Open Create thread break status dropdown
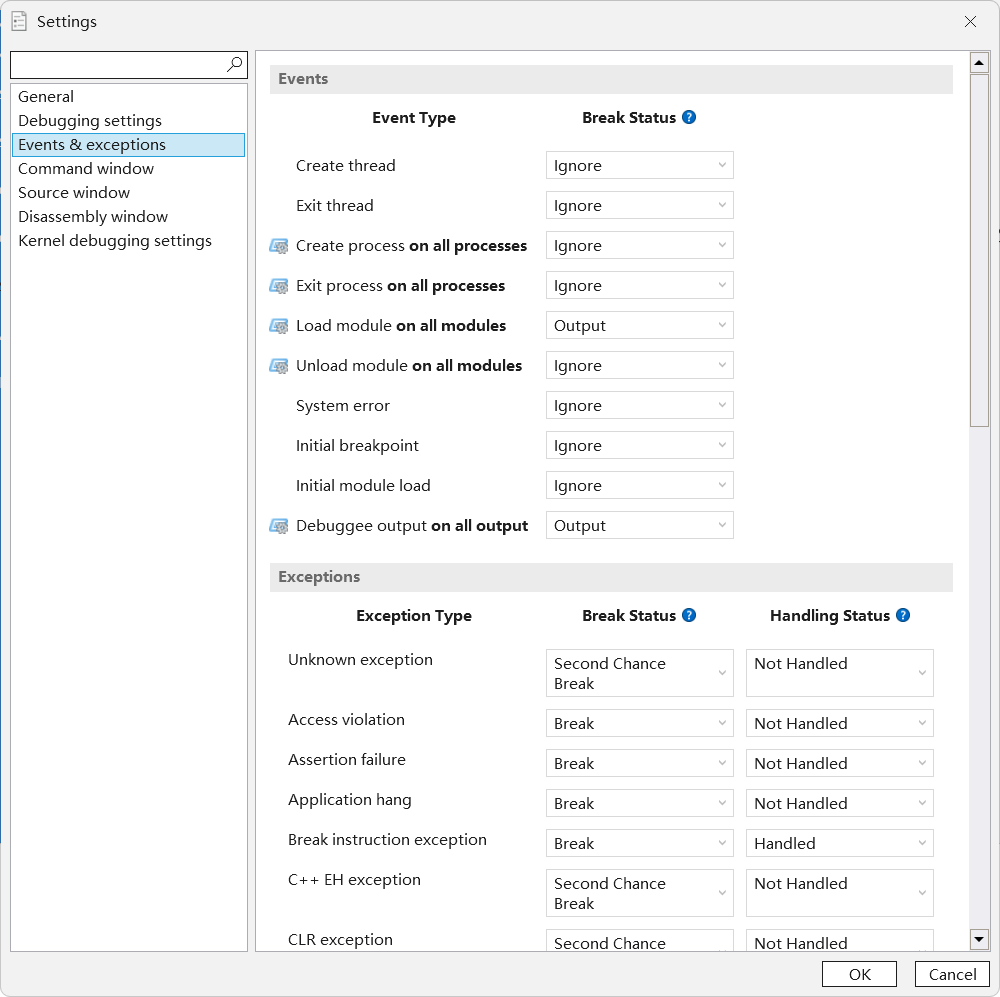The width and height of the screenshot is (1000, 997). (640, 166)
